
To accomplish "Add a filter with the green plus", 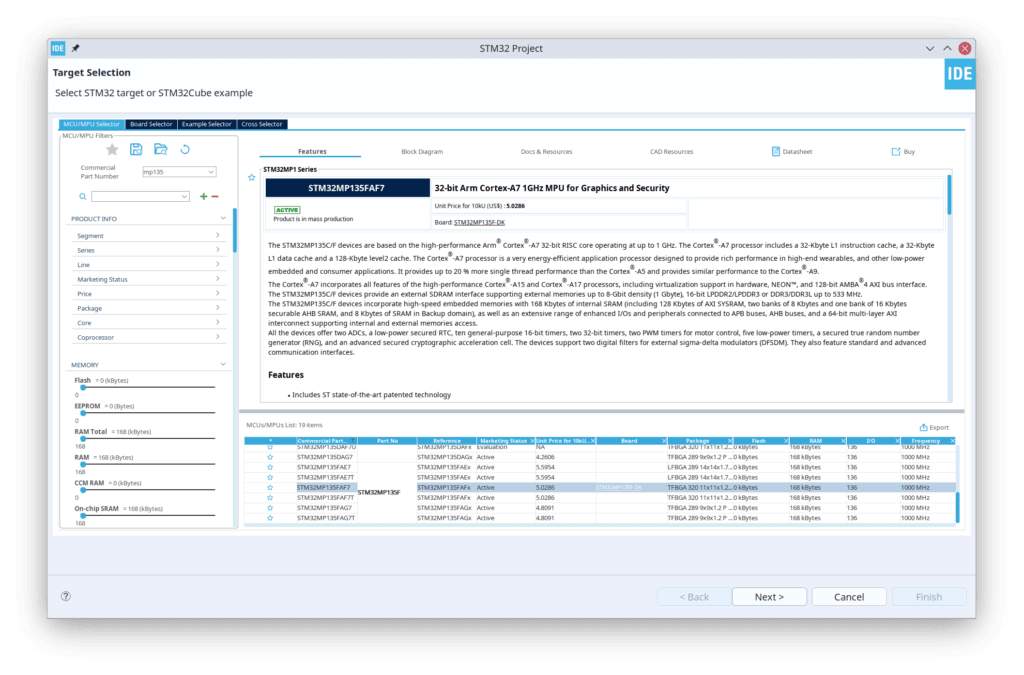I will (x=204, y=196).
